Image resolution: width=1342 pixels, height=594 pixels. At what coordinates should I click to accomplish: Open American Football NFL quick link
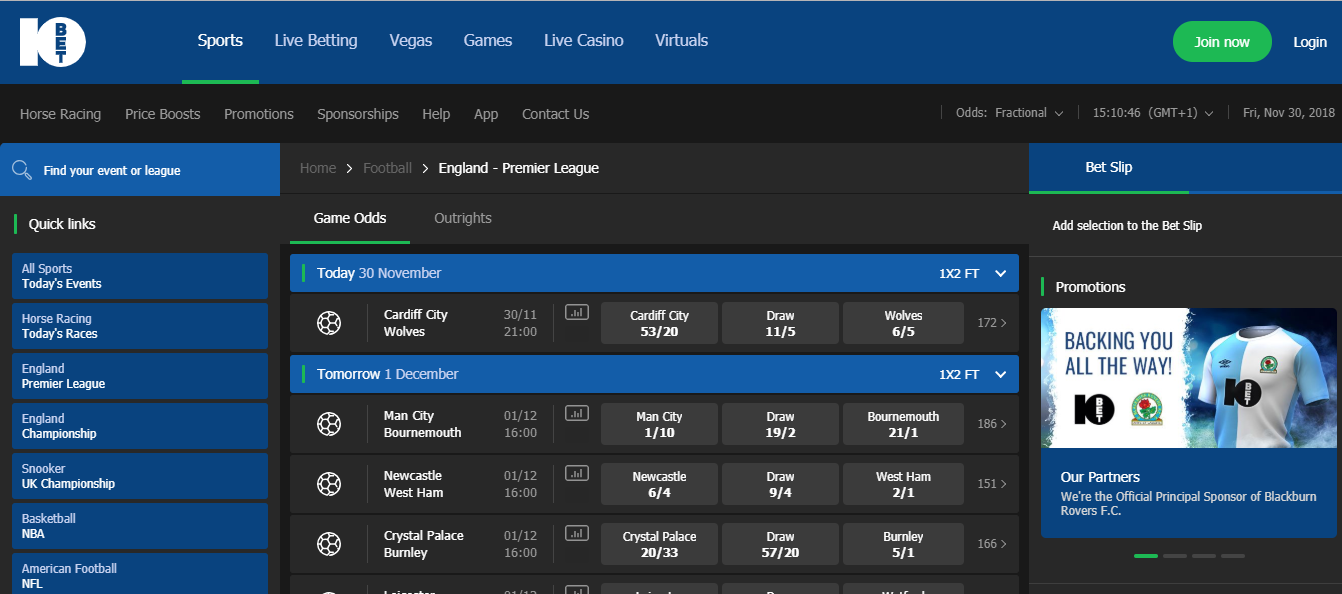[140, 574]
